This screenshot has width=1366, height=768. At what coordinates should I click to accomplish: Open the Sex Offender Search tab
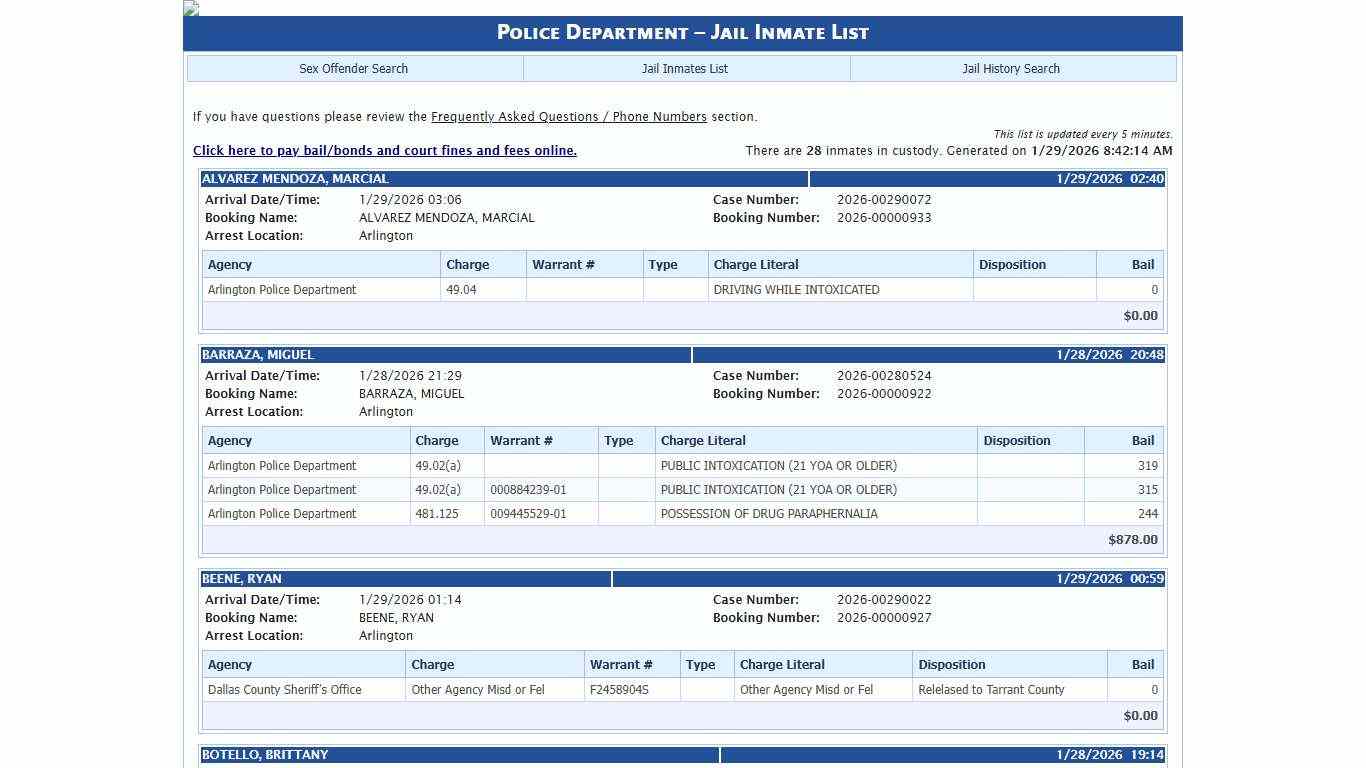click(354, 69)
